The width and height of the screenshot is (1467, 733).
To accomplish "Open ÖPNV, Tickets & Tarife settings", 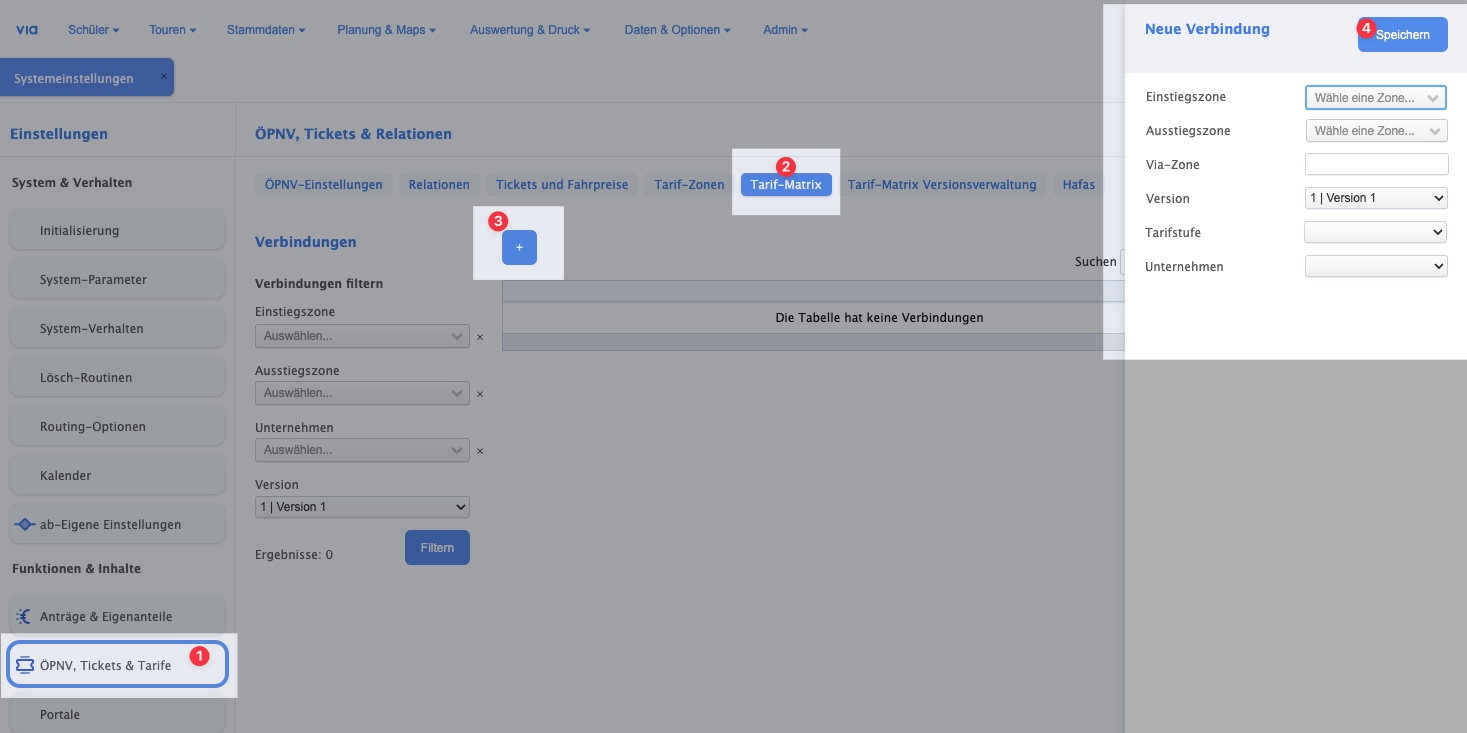I will (117, 665).
